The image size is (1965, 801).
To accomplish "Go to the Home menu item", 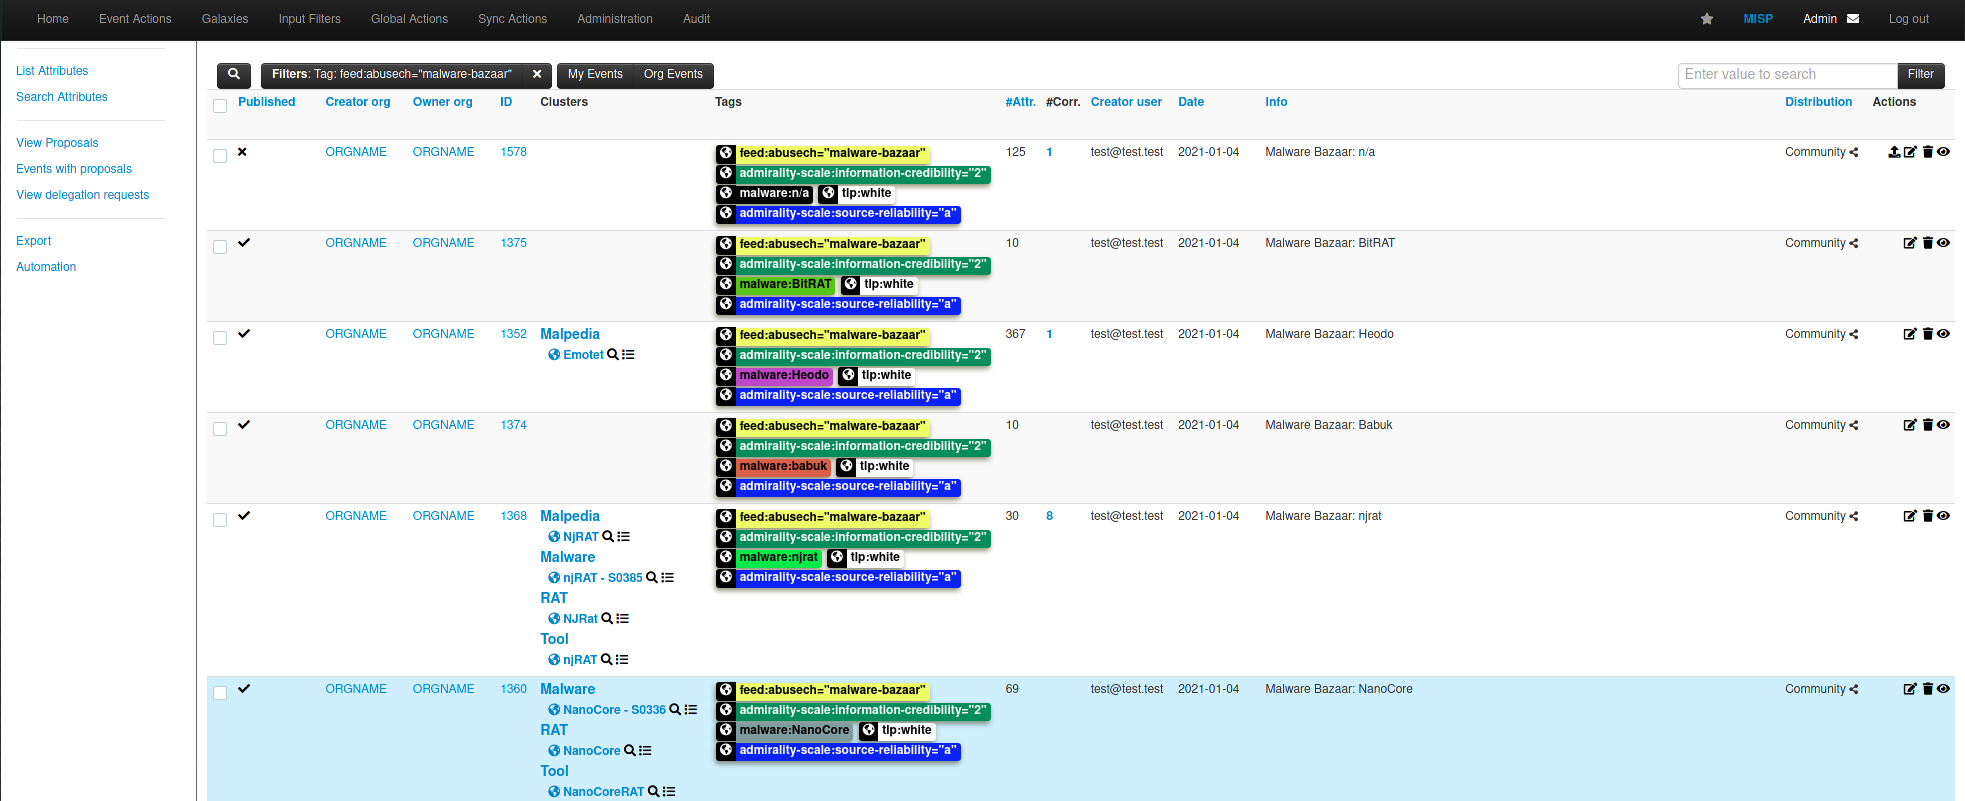I will (x=53, y=19).
